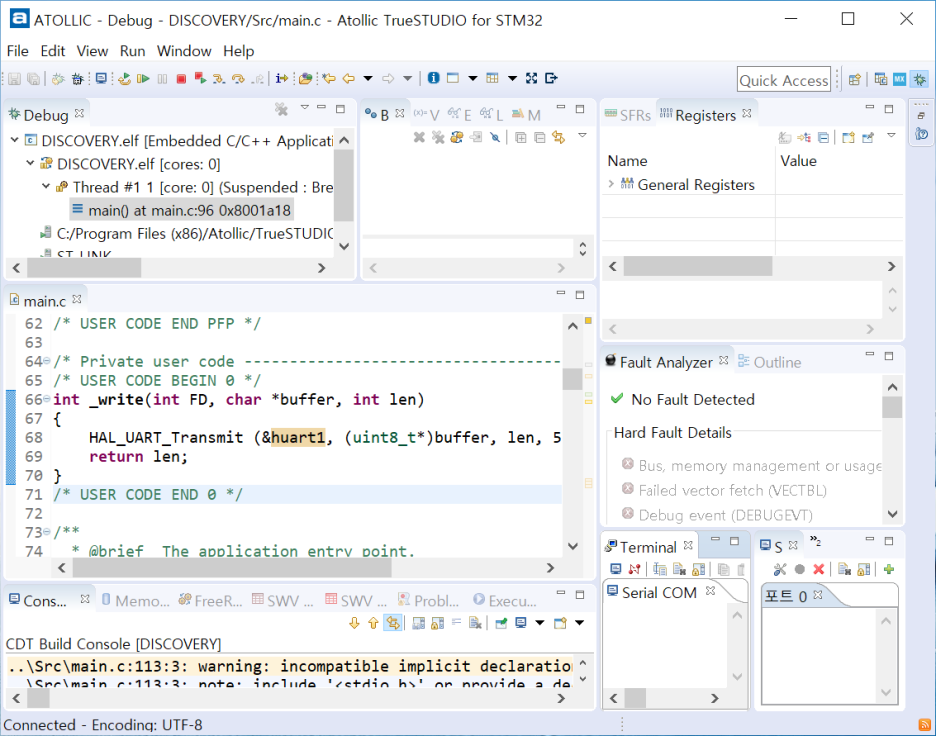Open the Memory tab in bottom panel
This screenshot has height=736, width=936.
click(136, 600)
